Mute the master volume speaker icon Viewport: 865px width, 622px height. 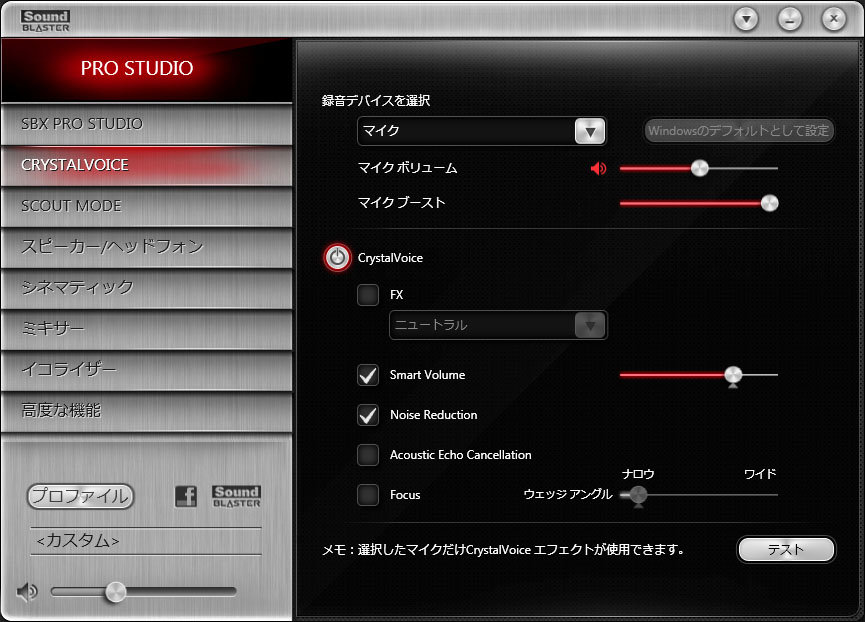27,592
